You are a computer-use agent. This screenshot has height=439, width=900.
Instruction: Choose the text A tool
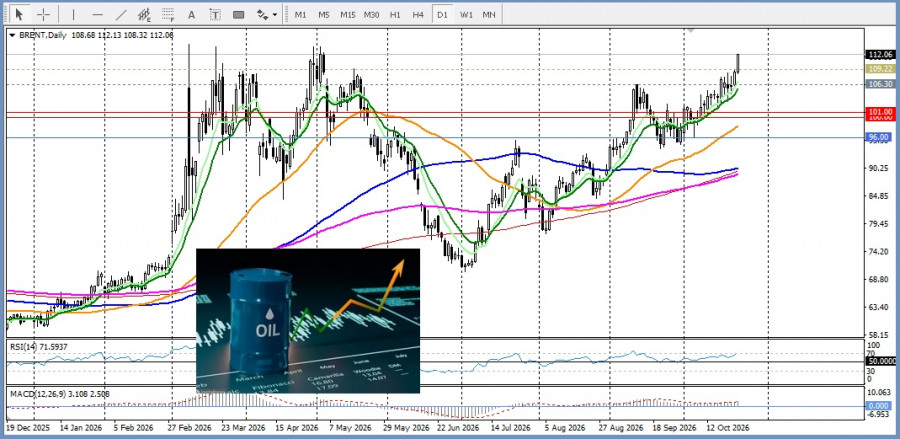tap(192, 14)
